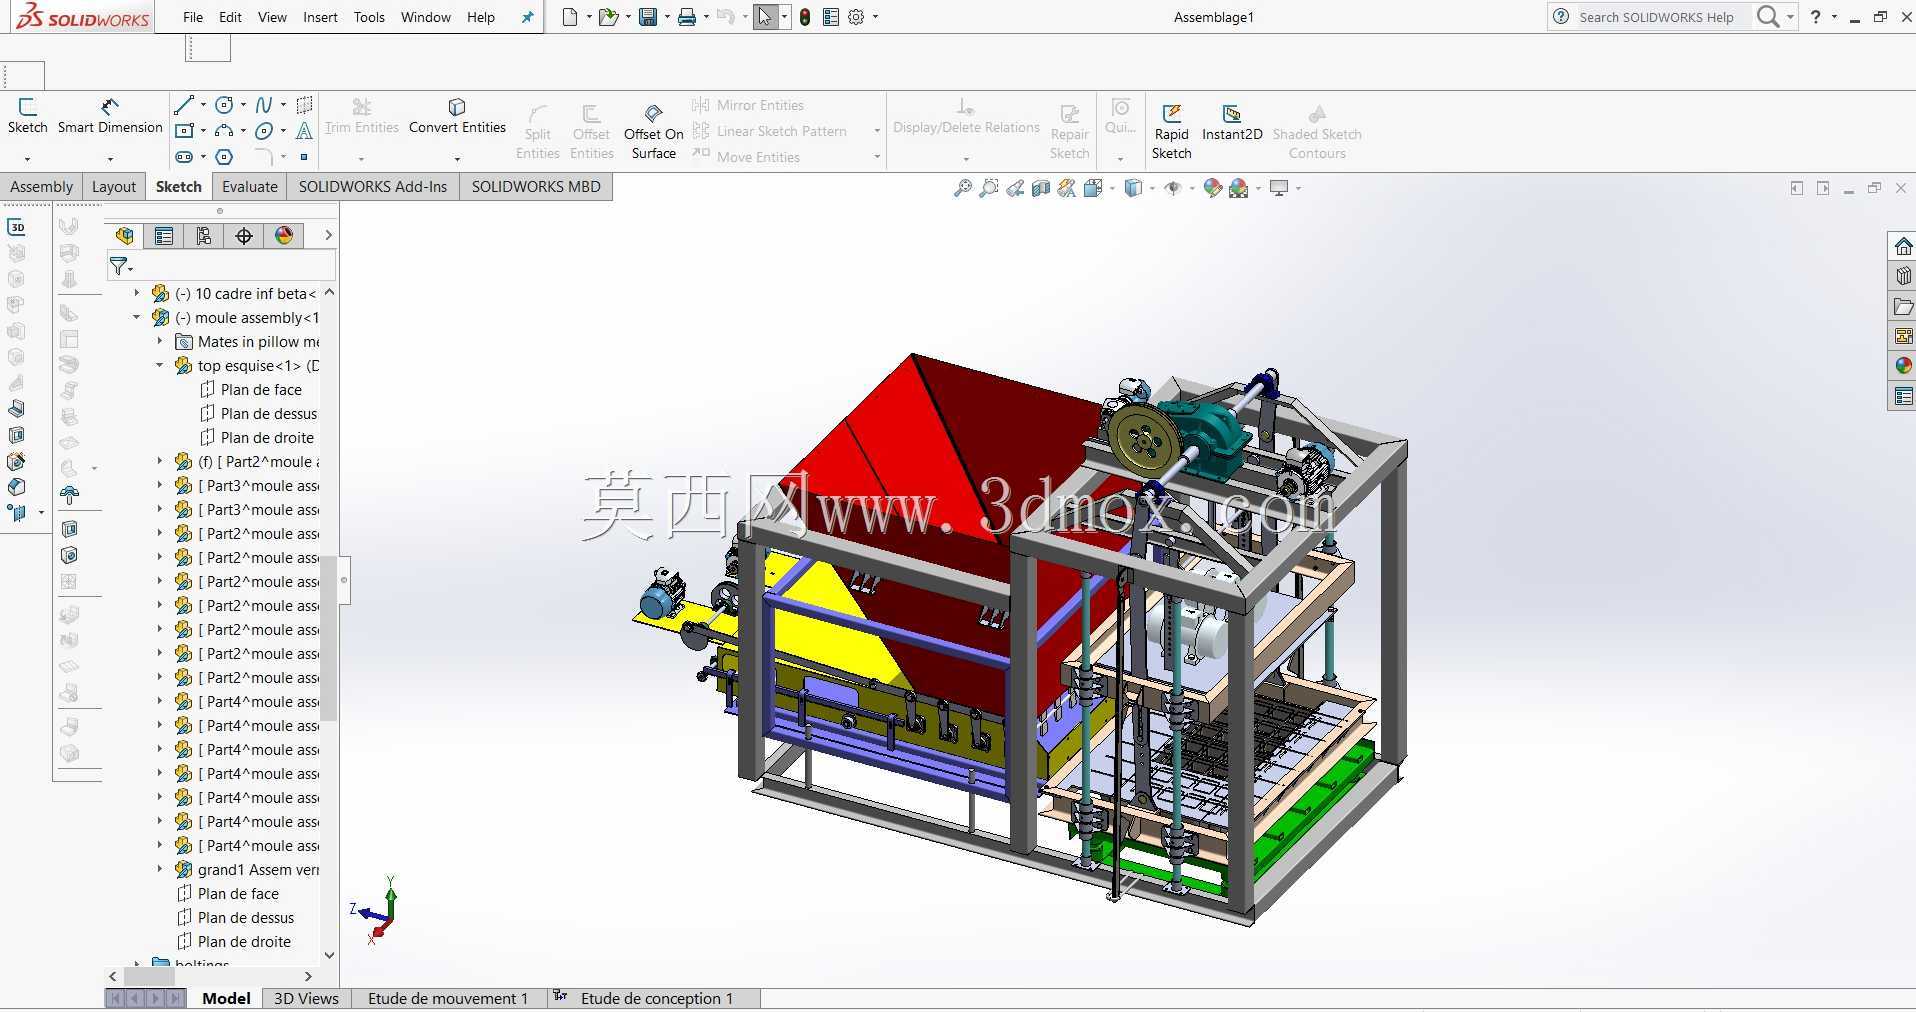Open the Smart Dimension dropdown arrow
The height and width of the screenshot is (1012, 1916).
pos(110,159)
